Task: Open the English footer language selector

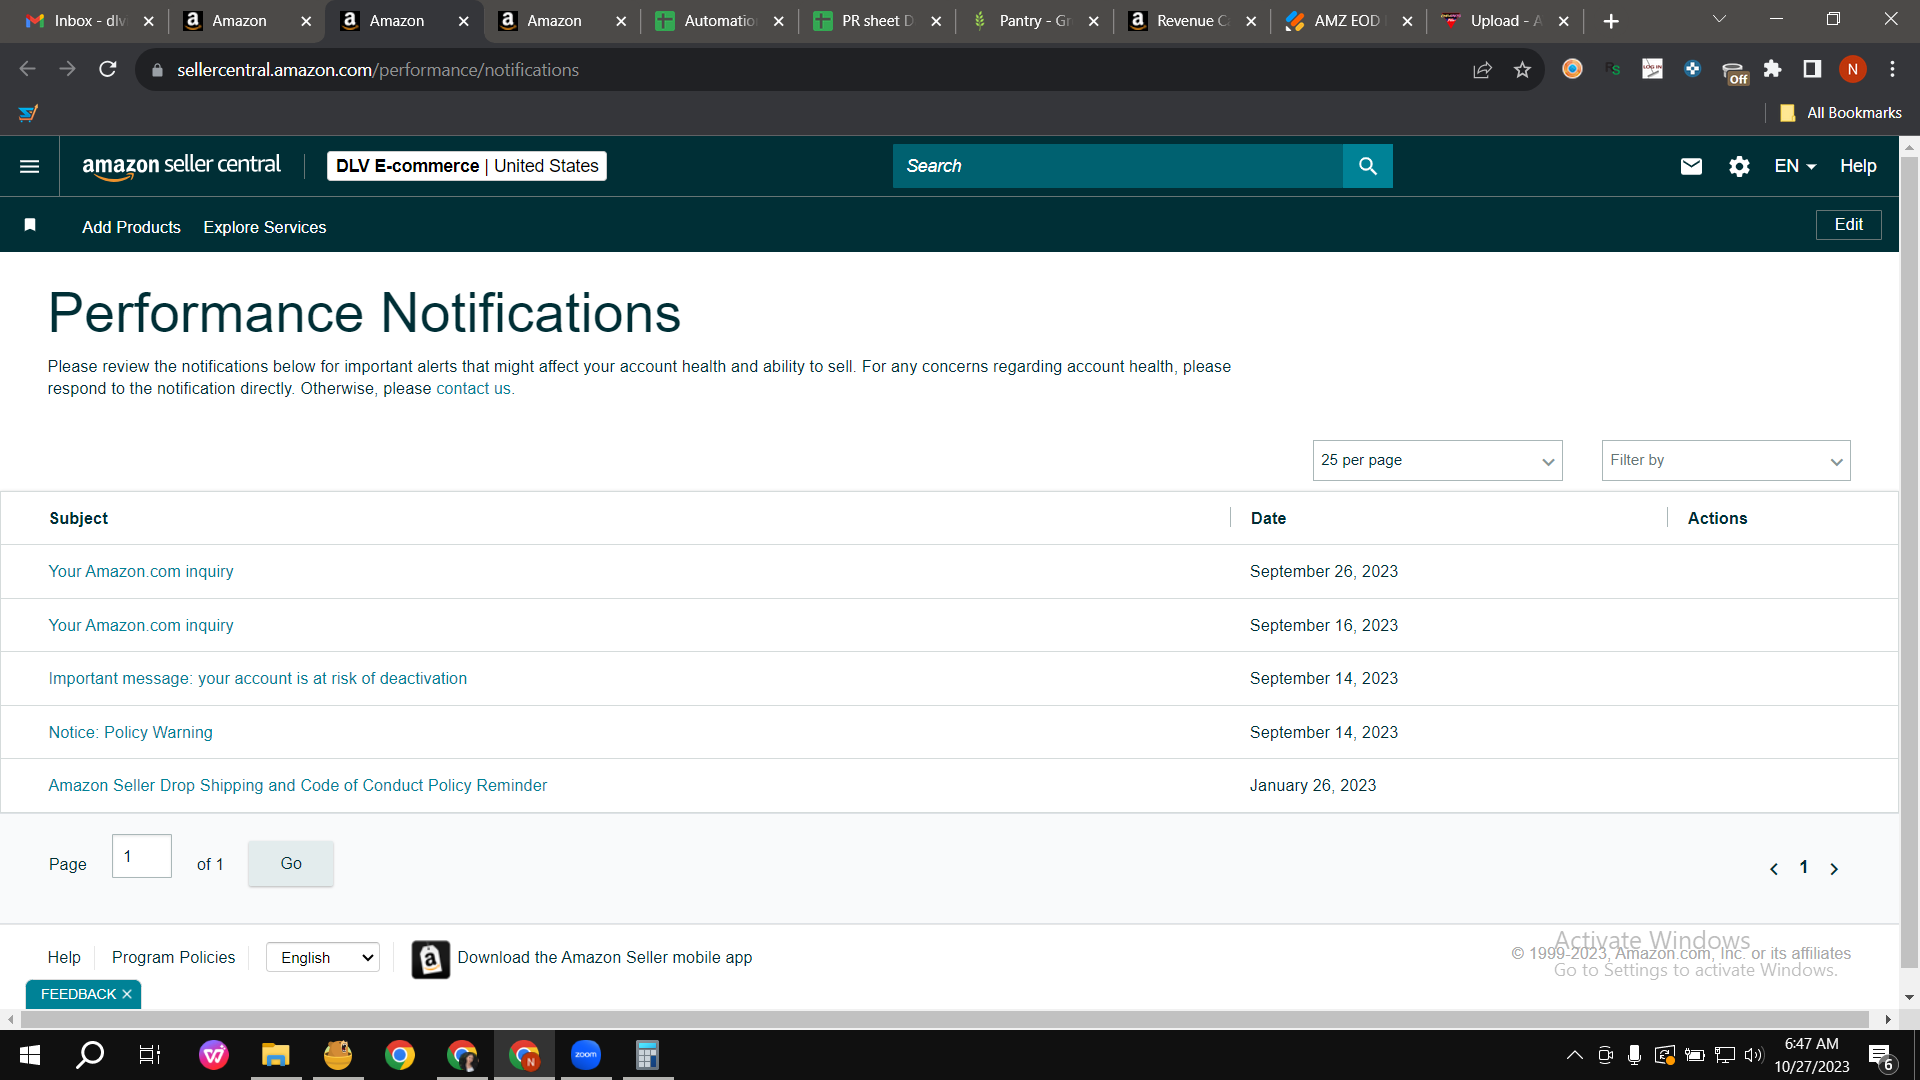Action: (x=323, y=957)
